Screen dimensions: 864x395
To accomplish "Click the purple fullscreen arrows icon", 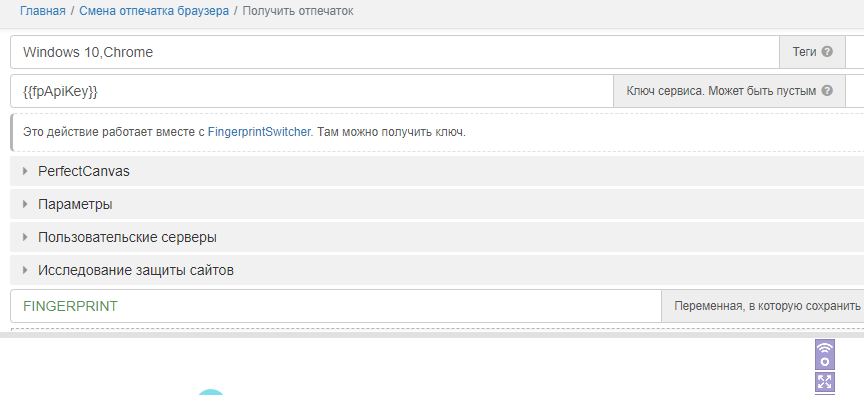I will click(x=825, y=381).
